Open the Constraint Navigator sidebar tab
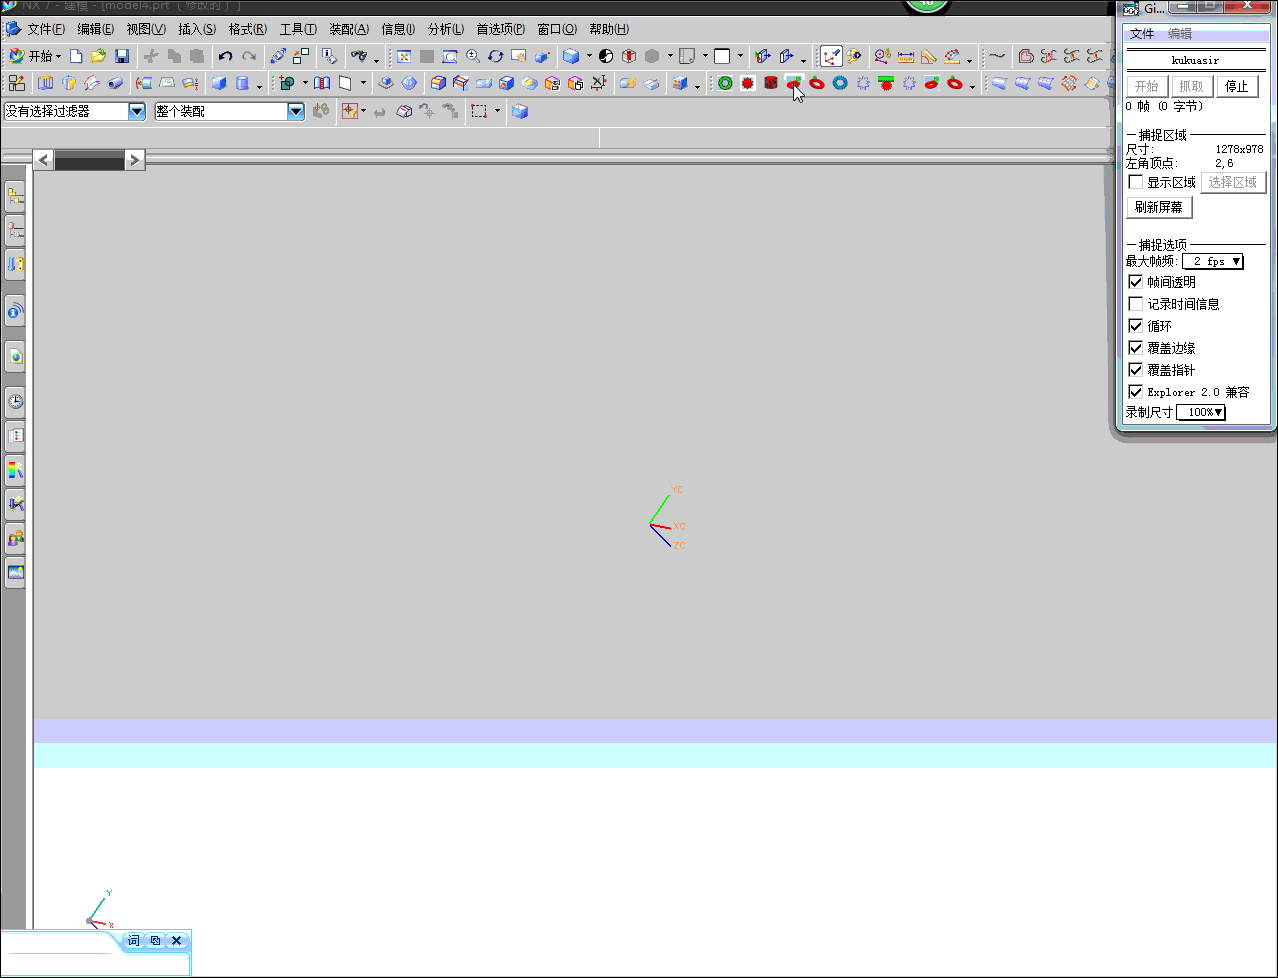This screenshot has height=978, width=1278. click(15, 231)
